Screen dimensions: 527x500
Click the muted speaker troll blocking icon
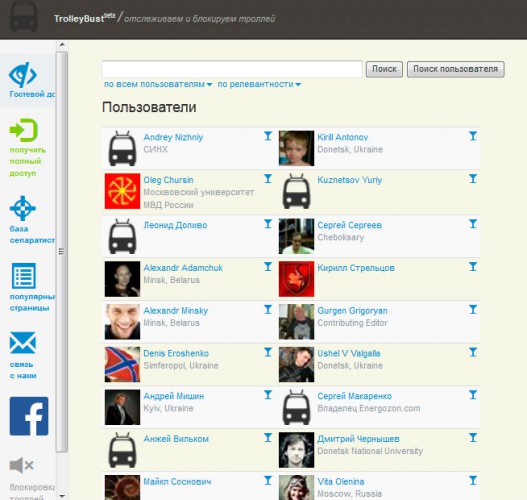pyautogui.click(x=22, y=465)
